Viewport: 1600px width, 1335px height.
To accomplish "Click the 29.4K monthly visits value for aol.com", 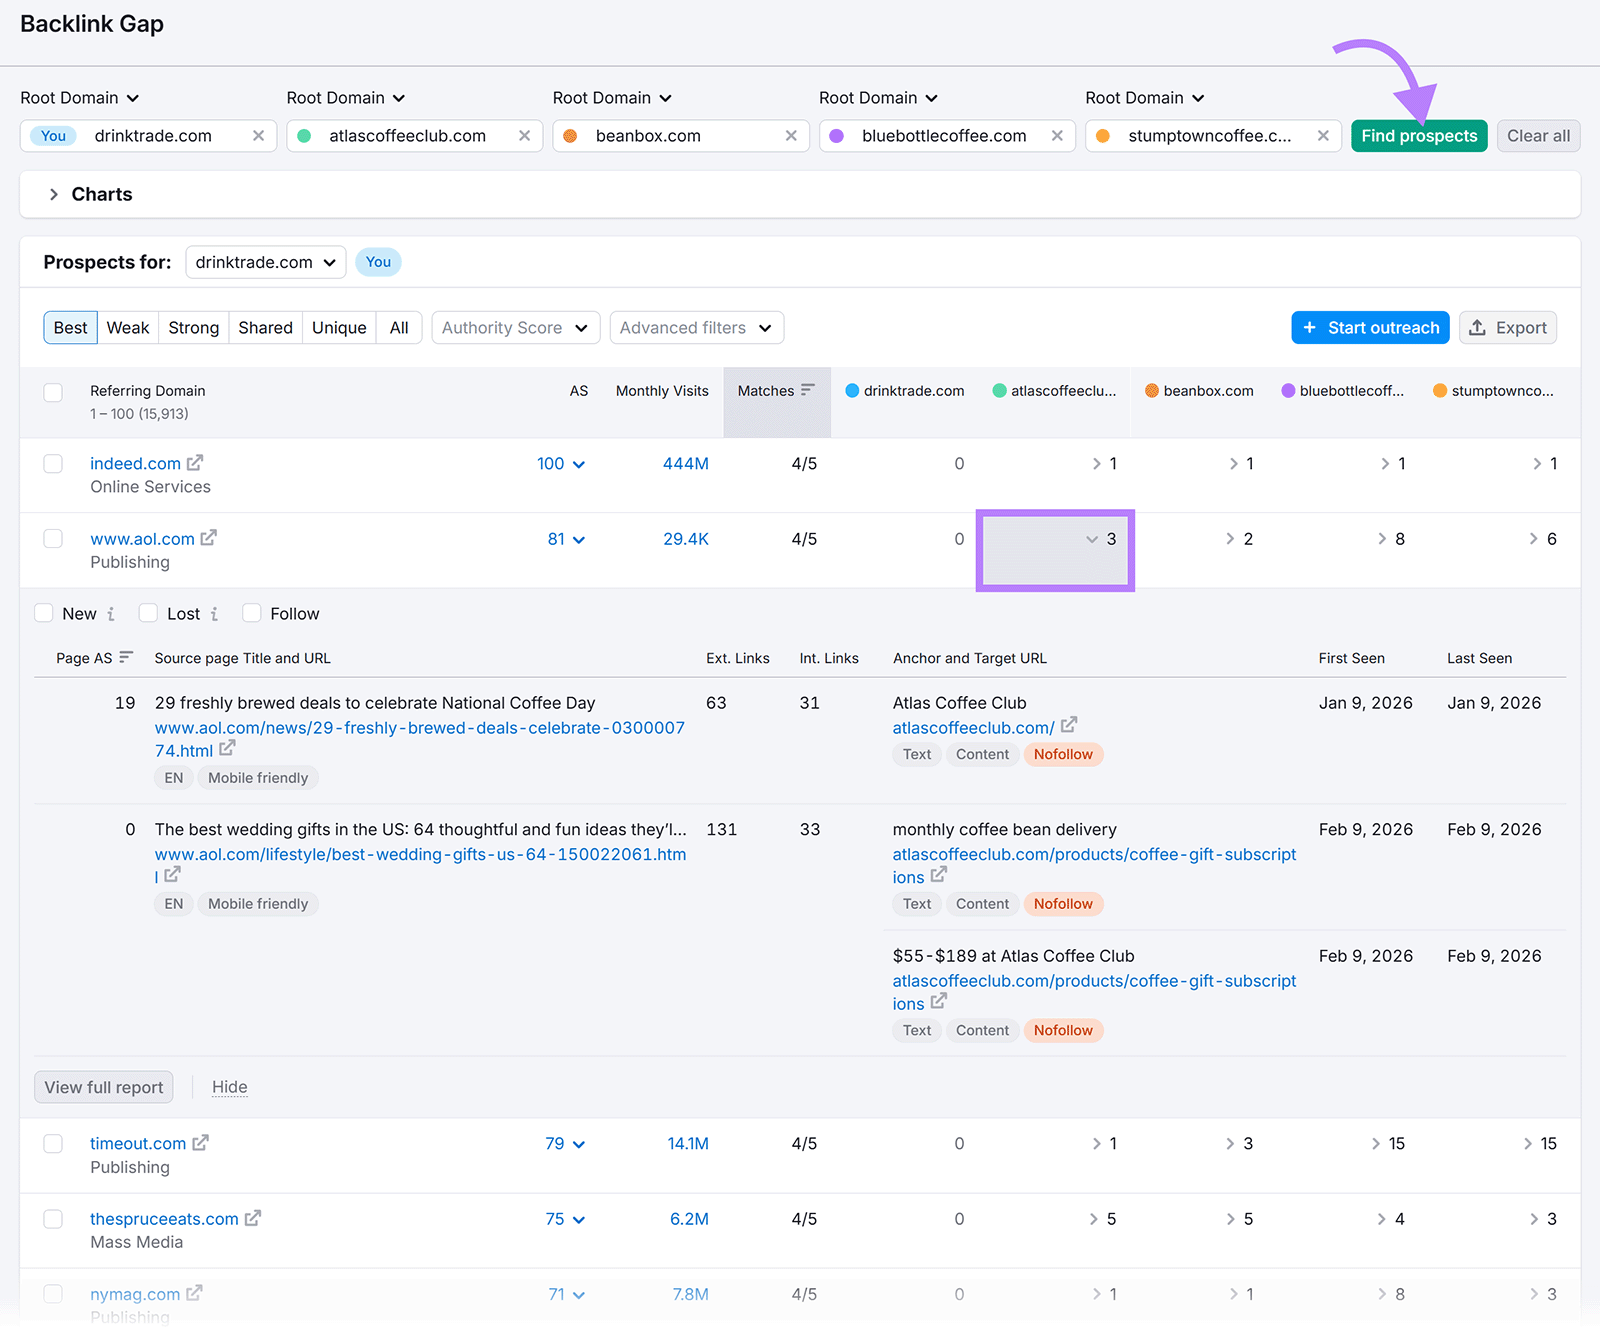I will (x=685, y=538).
